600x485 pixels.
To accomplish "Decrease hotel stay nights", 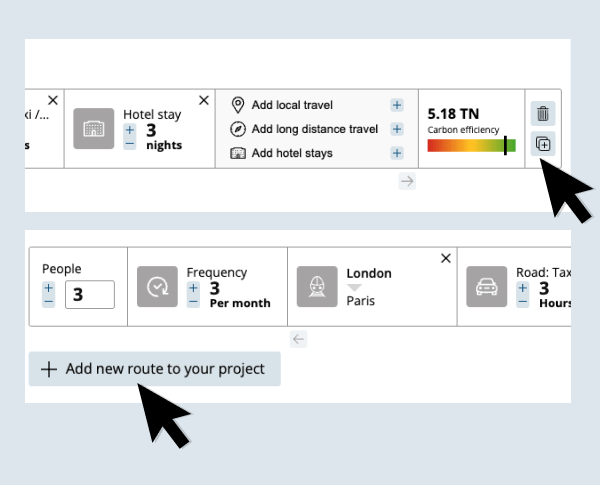I will click(130, 144).
